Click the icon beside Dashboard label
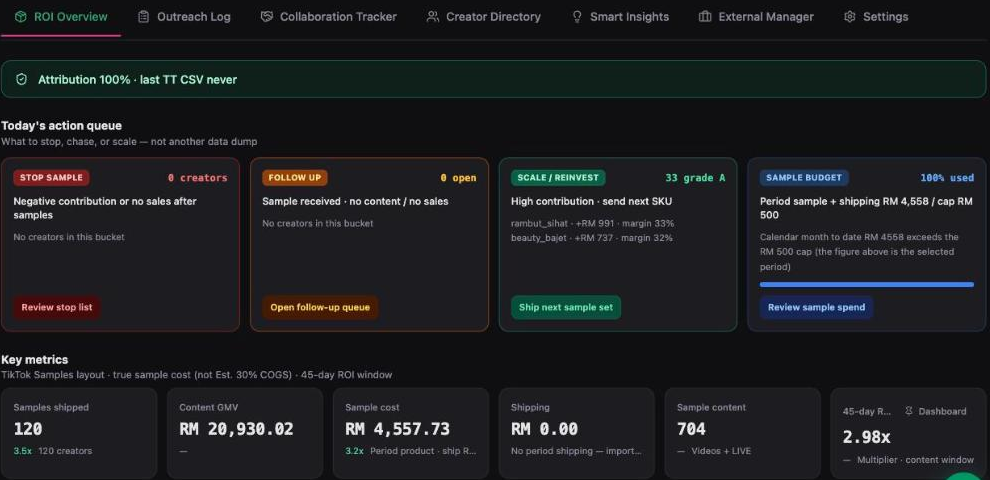 (909, 411)
